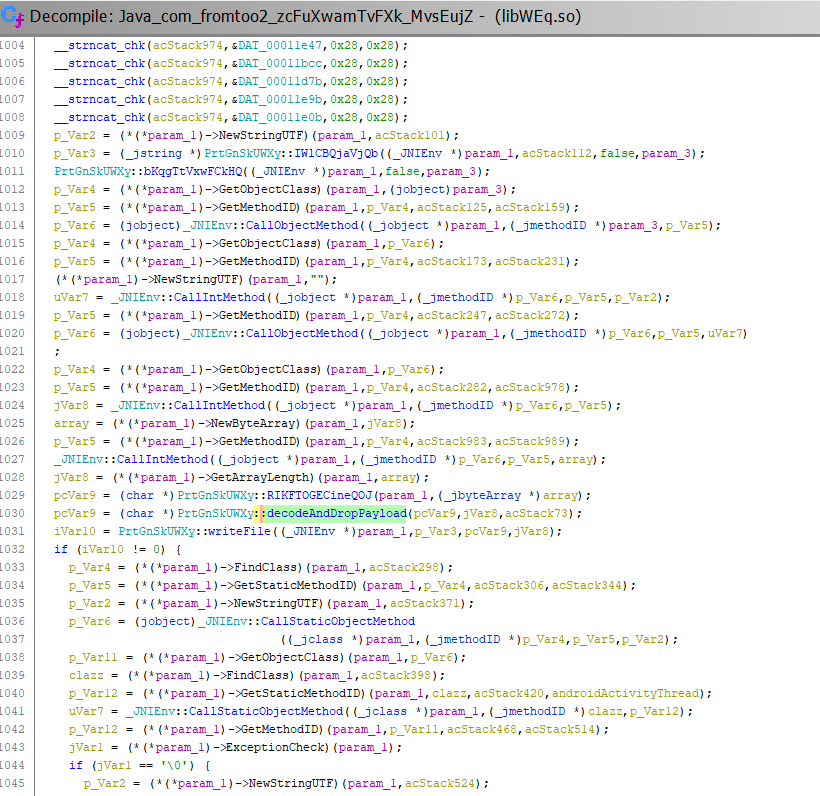Viewport: 820px width, 796px height.
Task: Click the array variable on line 1025
Action: [x=71, y=424]
